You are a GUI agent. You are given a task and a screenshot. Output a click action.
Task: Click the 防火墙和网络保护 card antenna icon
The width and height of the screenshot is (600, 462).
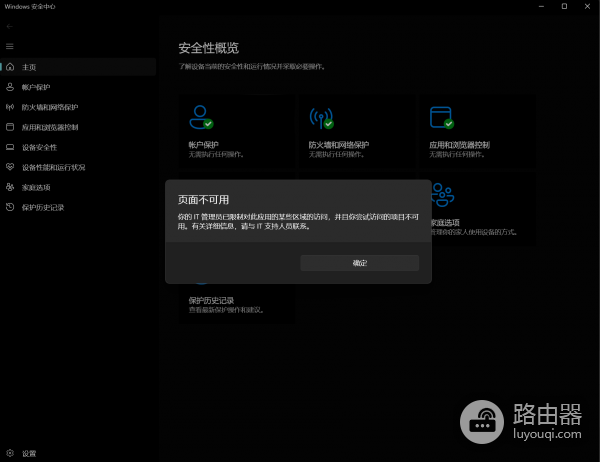coord(321,118)
